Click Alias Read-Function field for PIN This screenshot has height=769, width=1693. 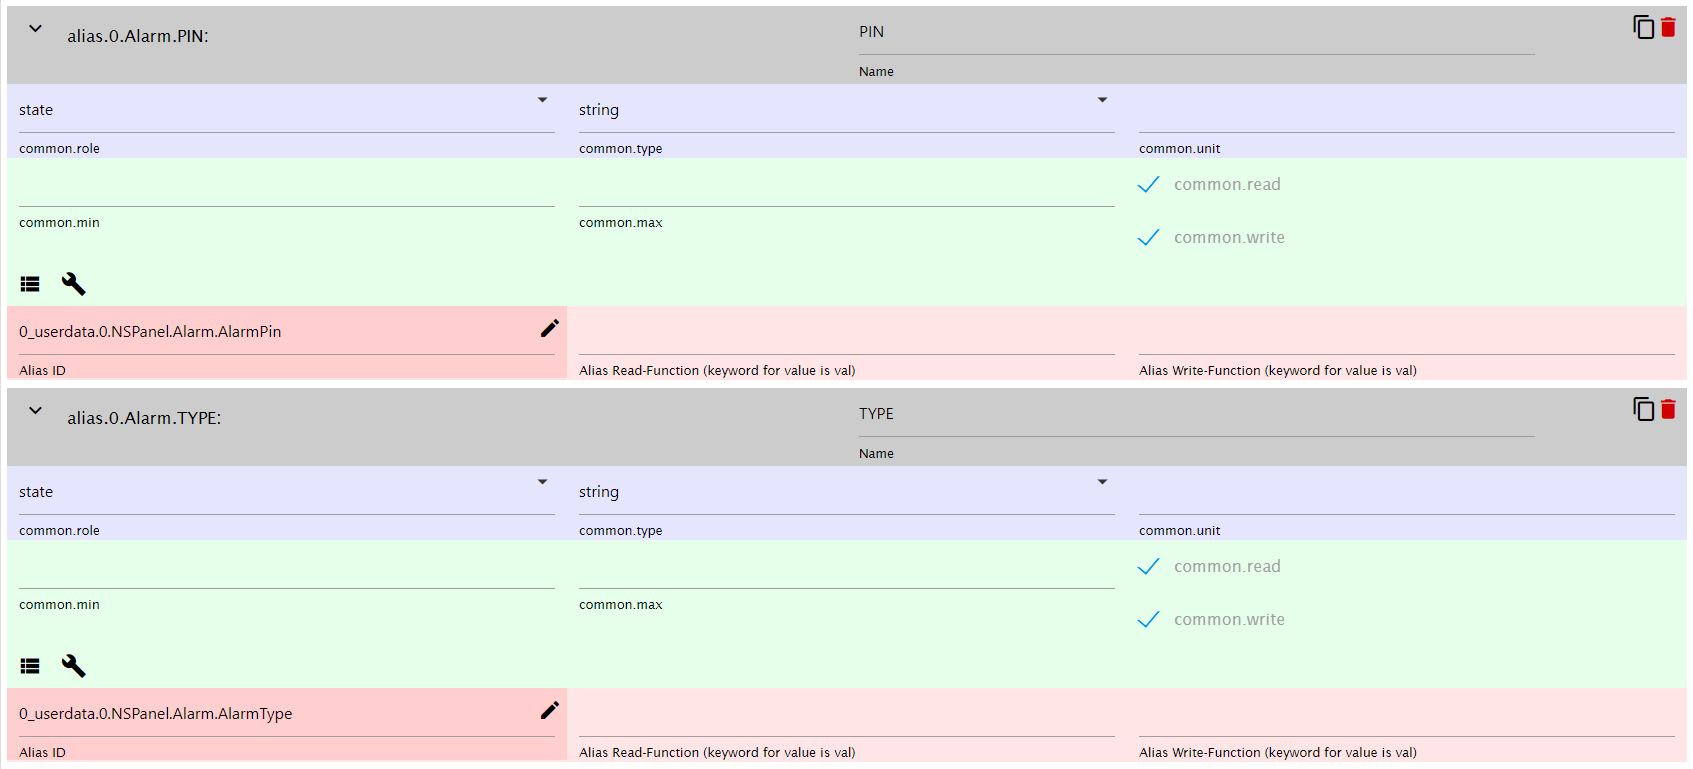coord(847,333)
